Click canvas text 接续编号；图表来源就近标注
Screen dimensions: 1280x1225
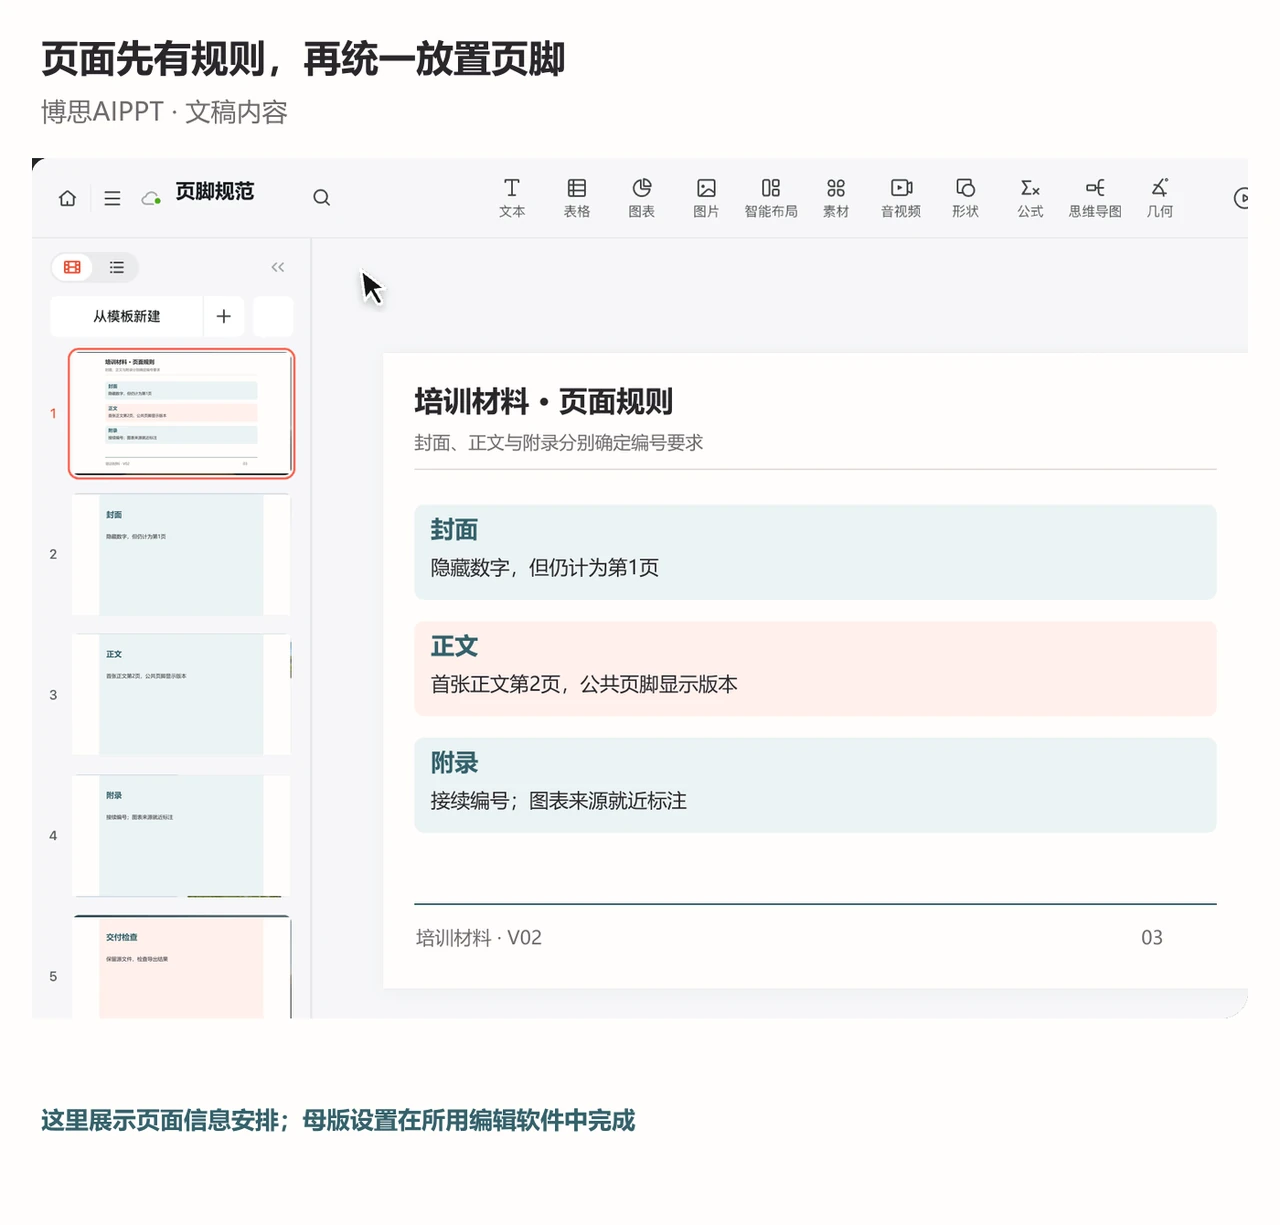click(559, 801)
